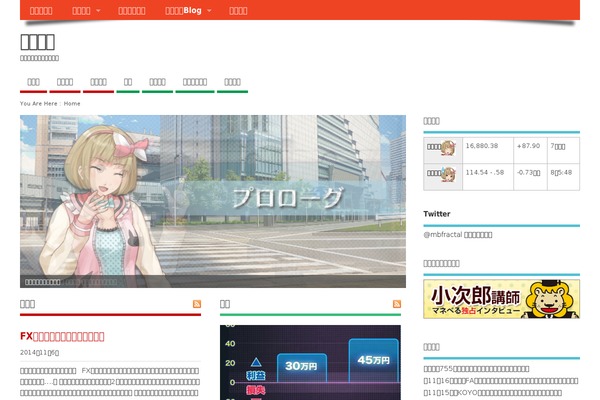Select the -0.73 change cell
The width and height of the screenshot is (600, 400).
[x=530, y=177]
